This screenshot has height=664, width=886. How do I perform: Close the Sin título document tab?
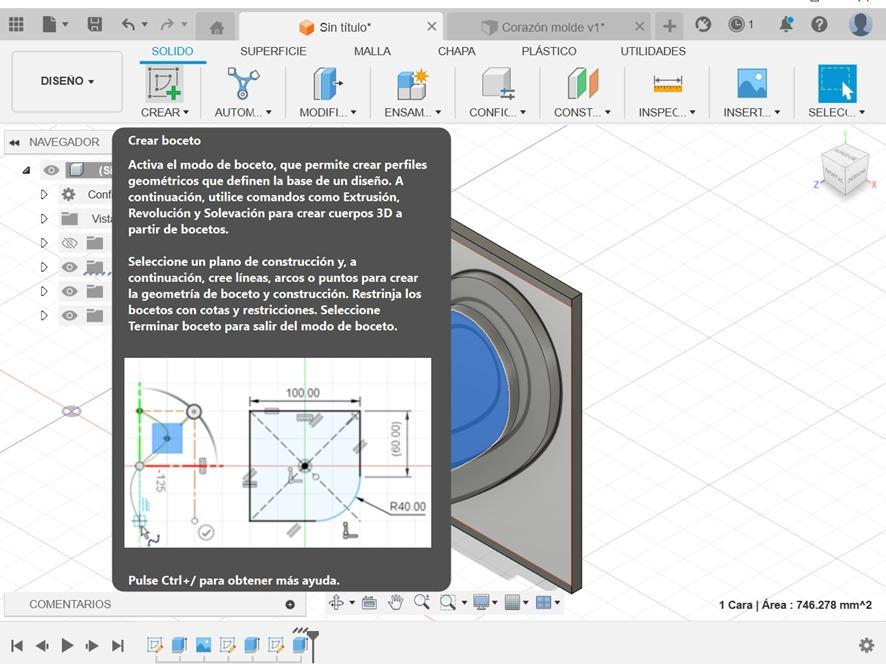tap(431, 27)
